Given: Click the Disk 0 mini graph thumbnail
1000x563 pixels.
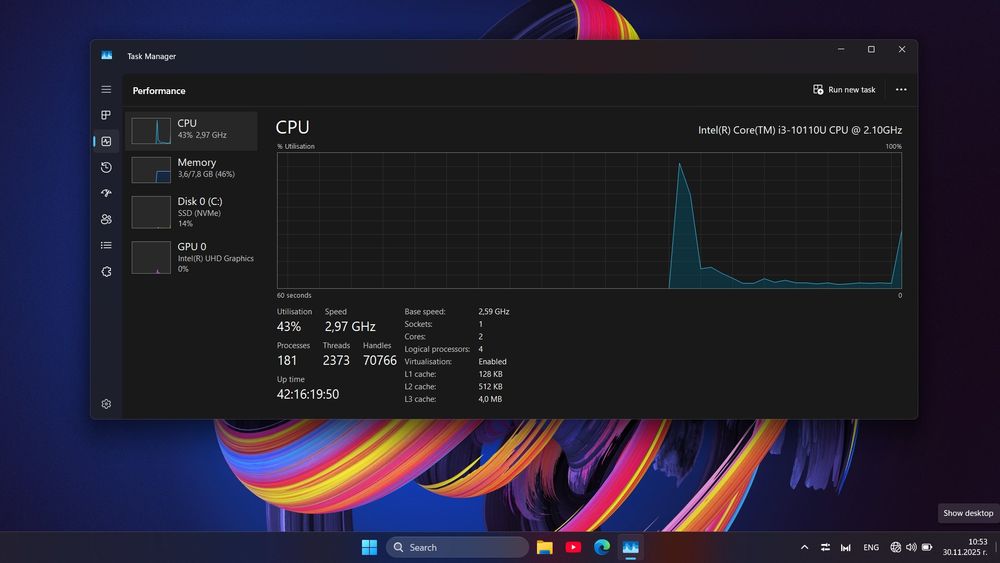Looking at the screenshot, I should point(151,212).
